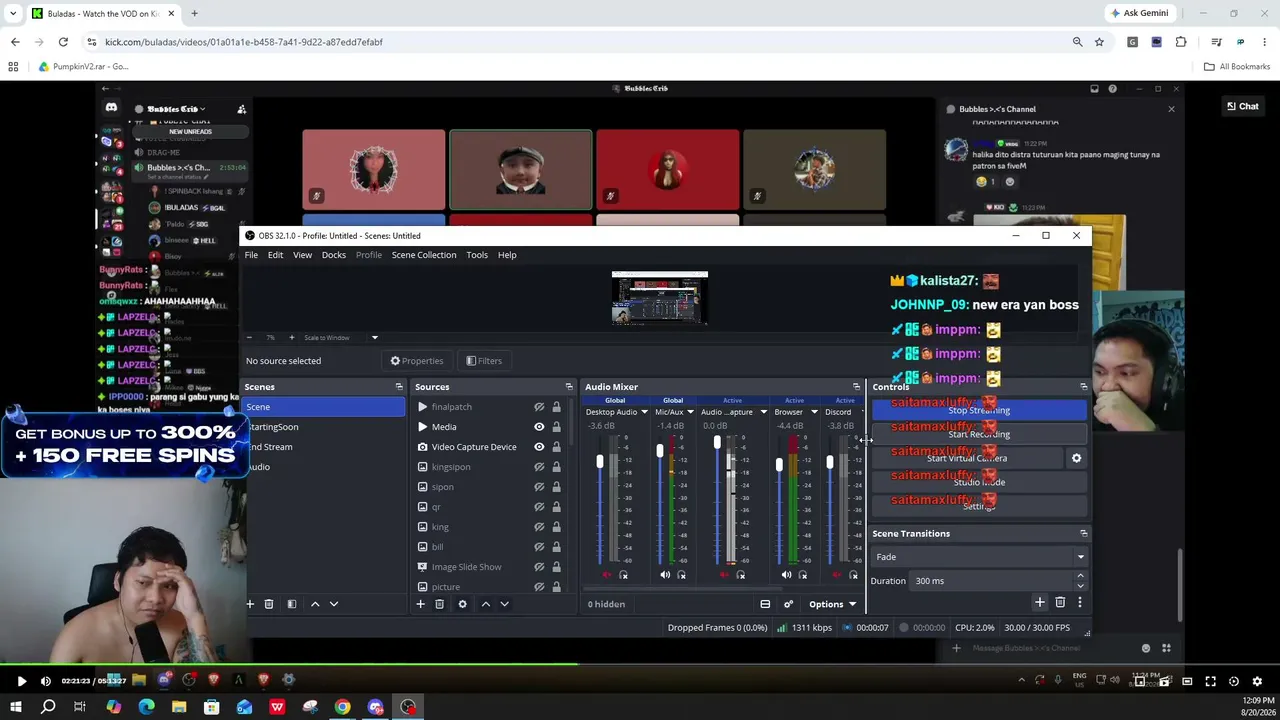Image resolution: width=1280 pixels, height=720 pixels.
Task: Show the sipon source
Action: (x=539, y=487)
